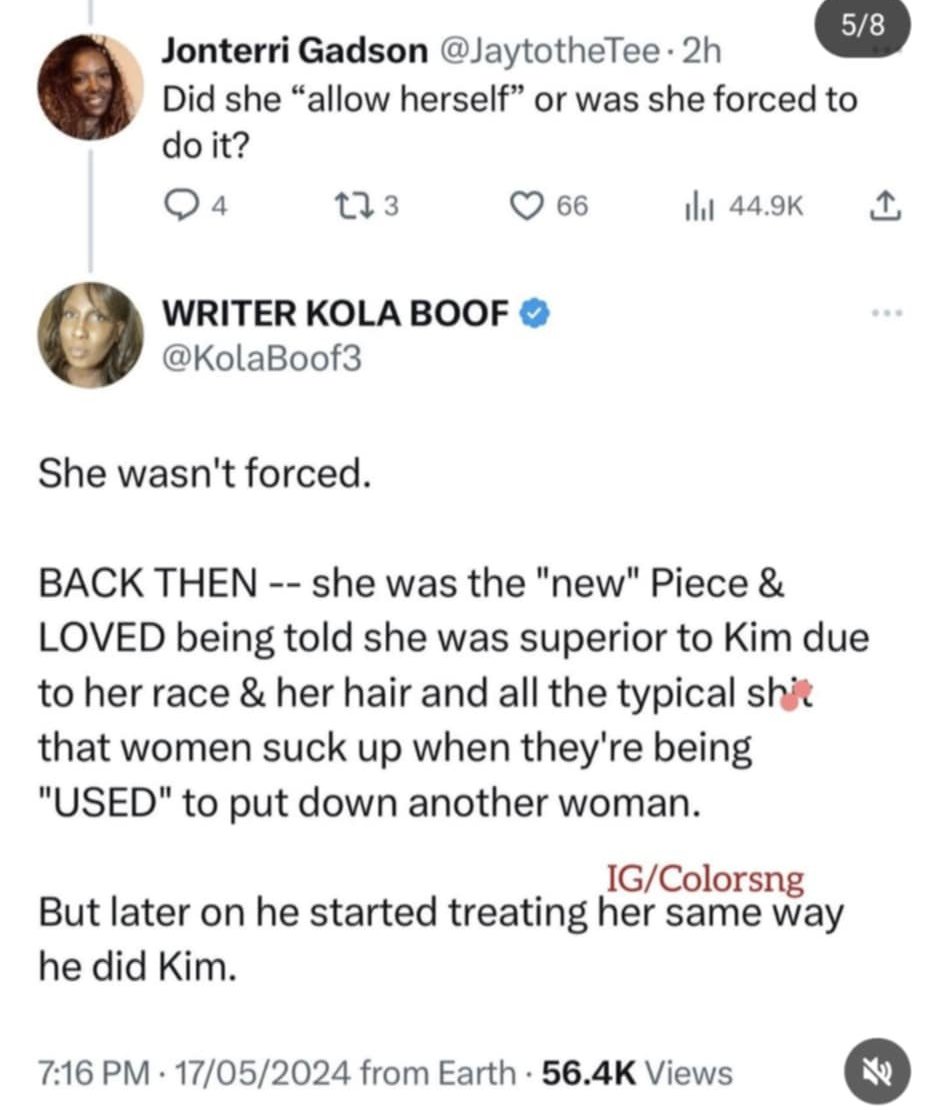Image resolution: width=945 pixels, height=1110 pixels.
Task: Open the three-dot more options menu
Action: point(886,313)
